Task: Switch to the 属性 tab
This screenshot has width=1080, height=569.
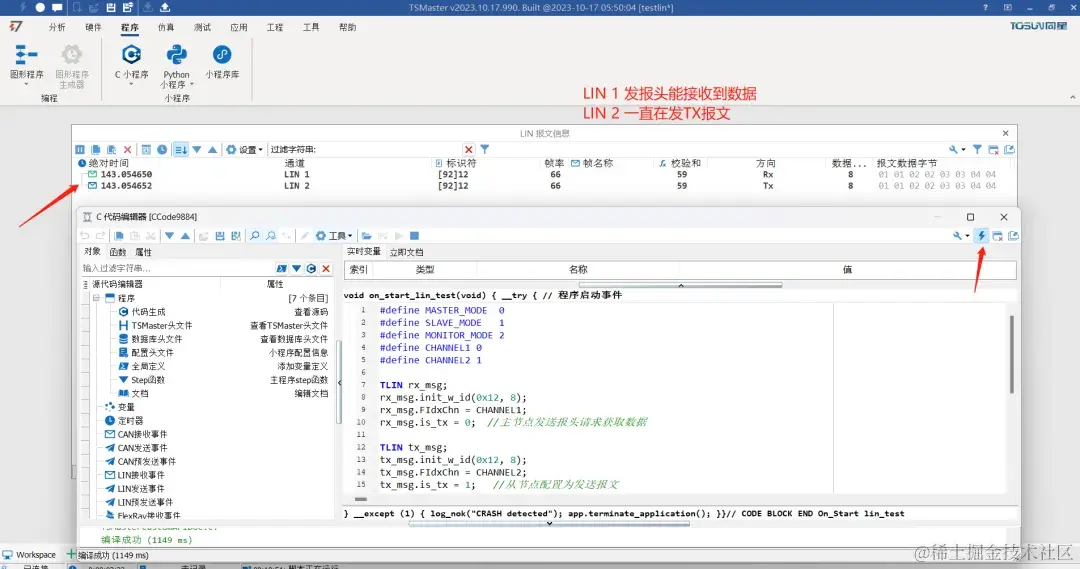Action: pyautogui.click(x=143, y=252)
